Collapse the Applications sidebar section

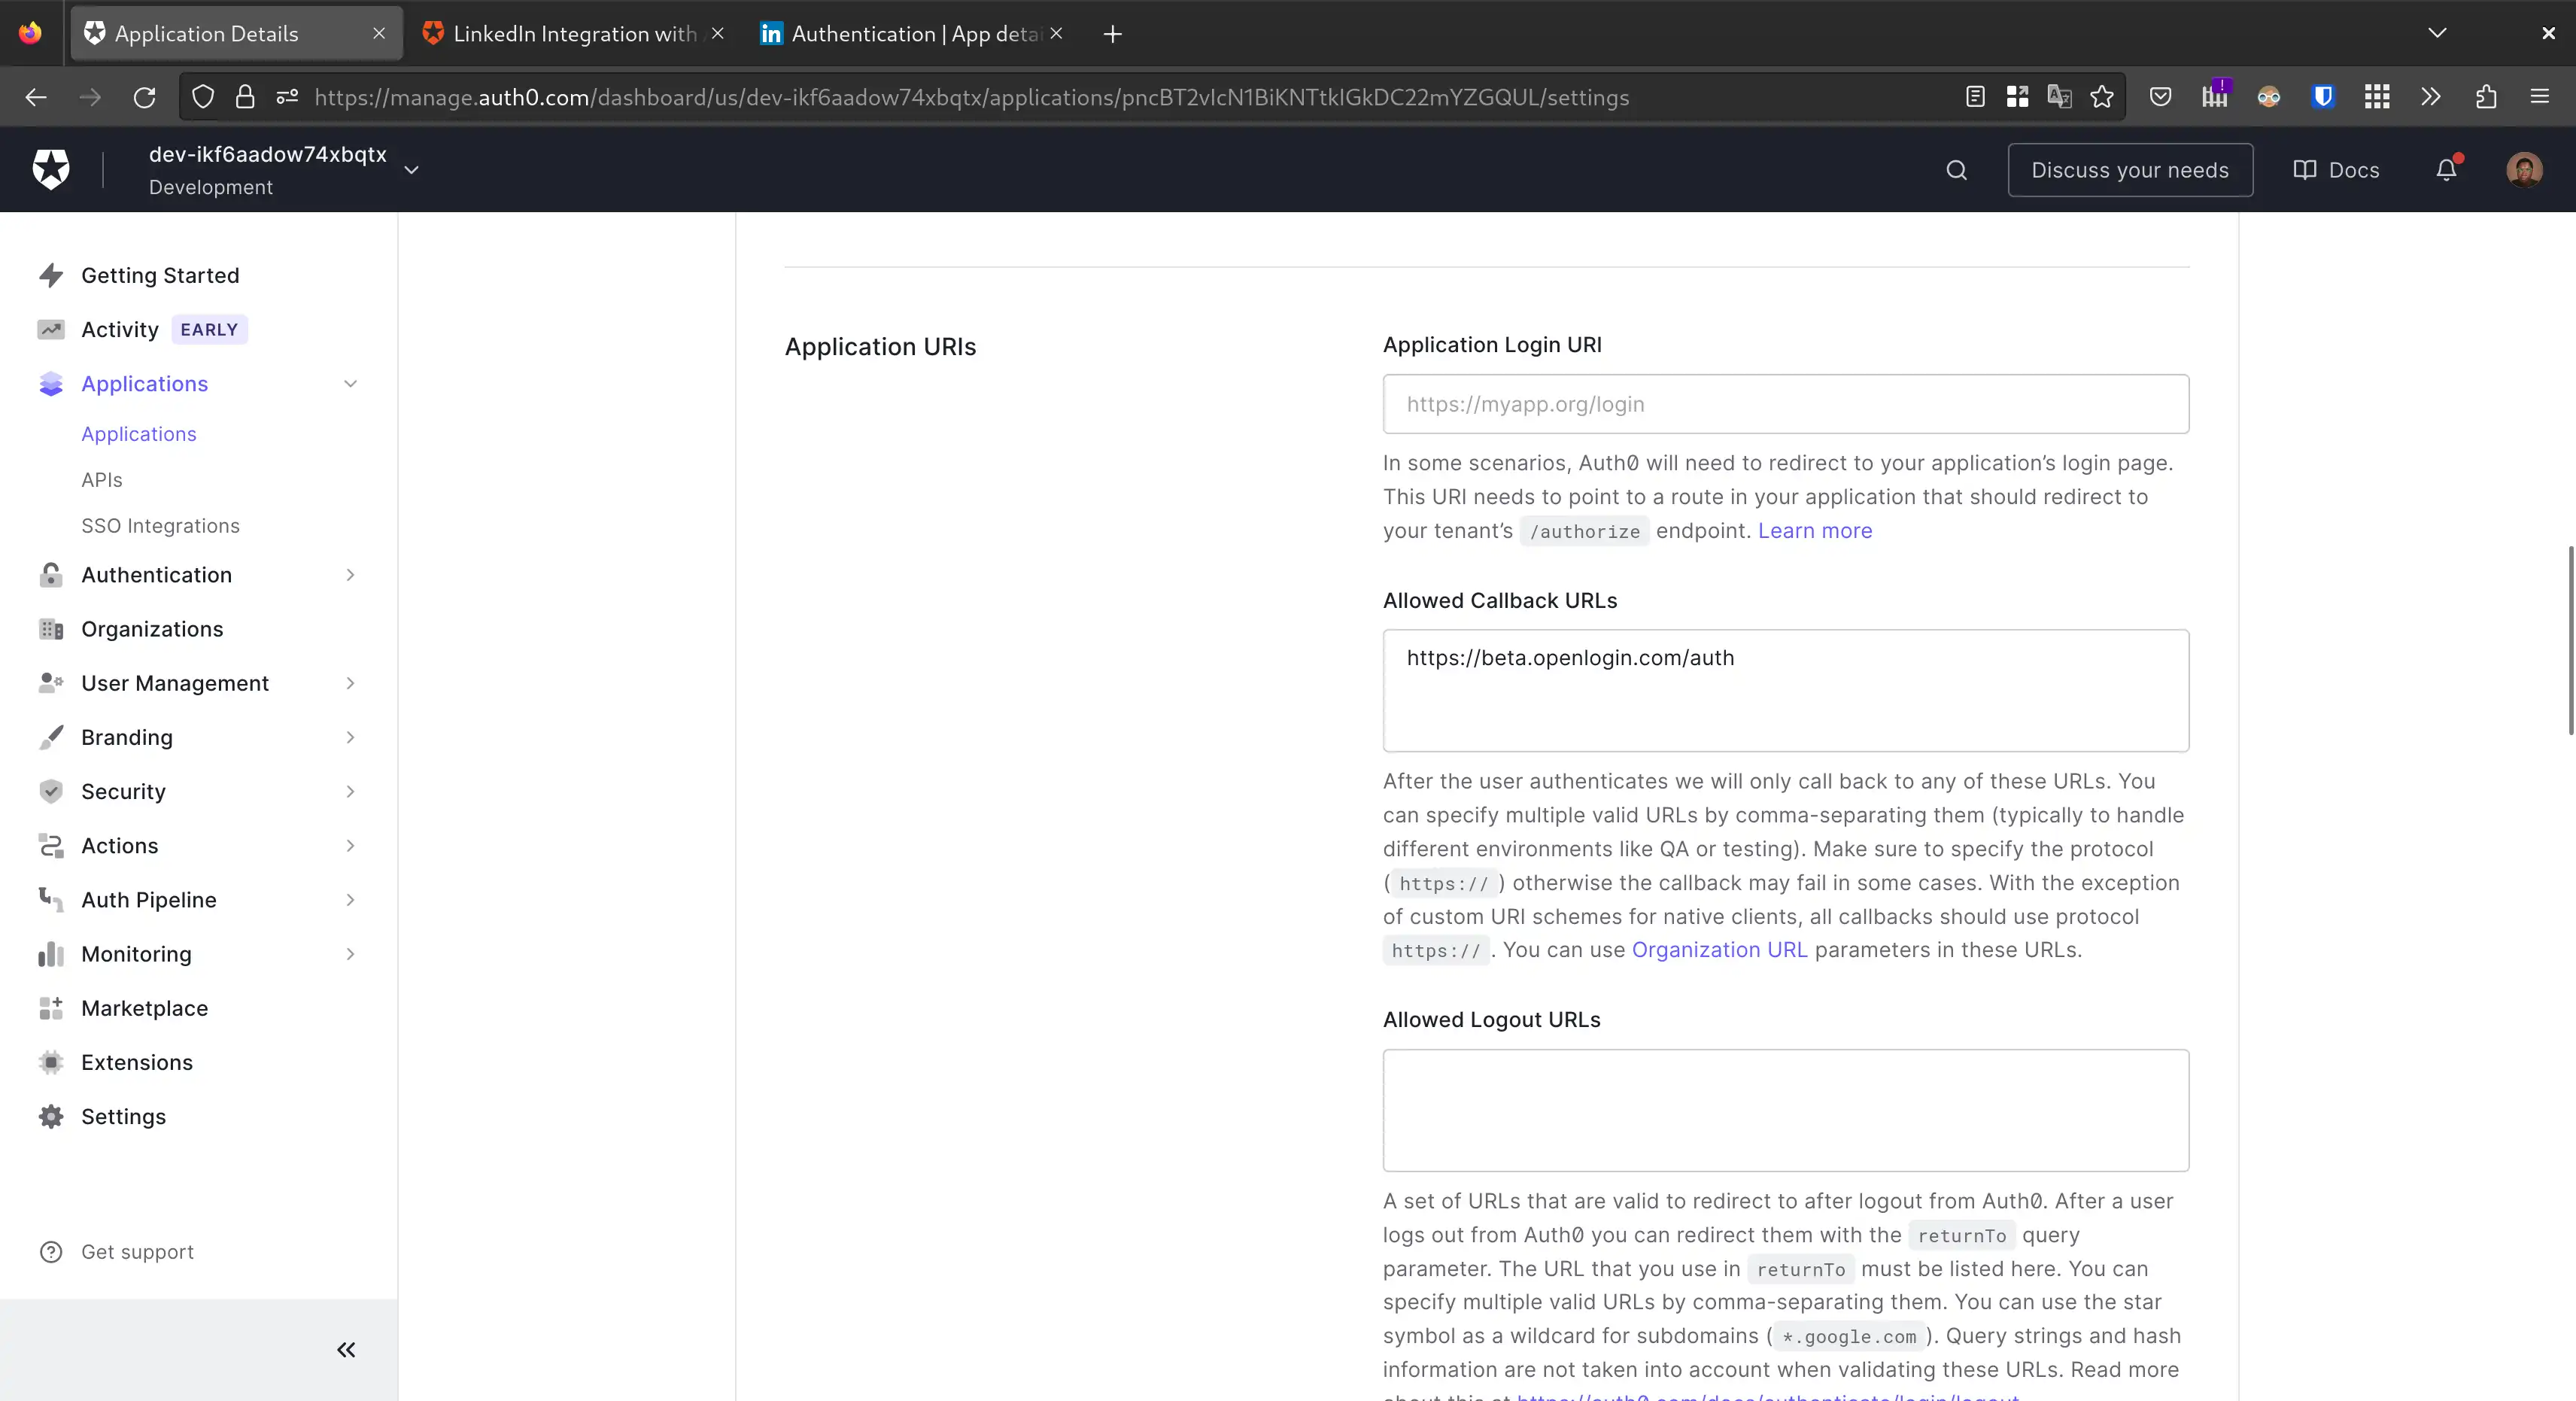[x=350, y=384]
